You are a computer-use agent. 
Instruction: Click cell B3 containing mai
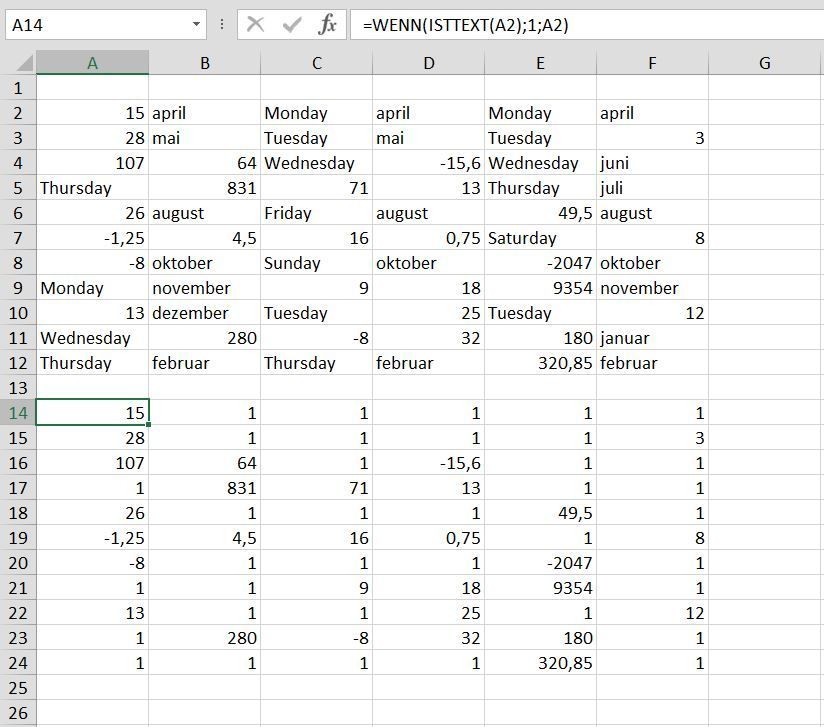(204, 138)
